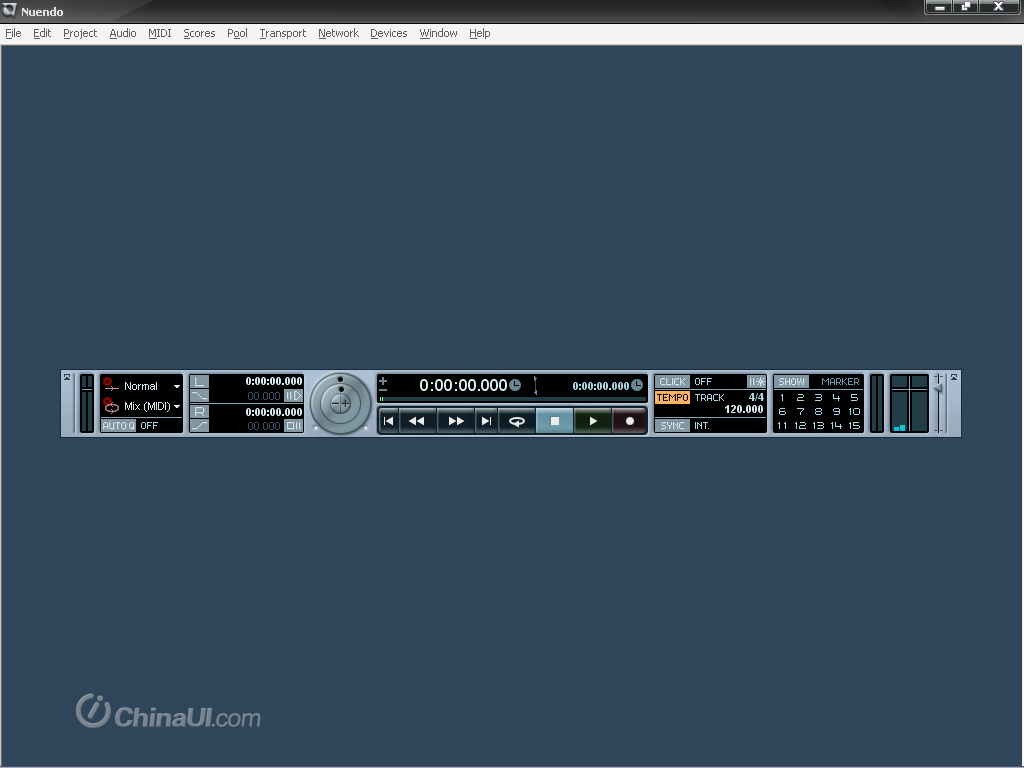
Task: Click the Stop button
Action: pyautogui.click(x=555, y=421)
